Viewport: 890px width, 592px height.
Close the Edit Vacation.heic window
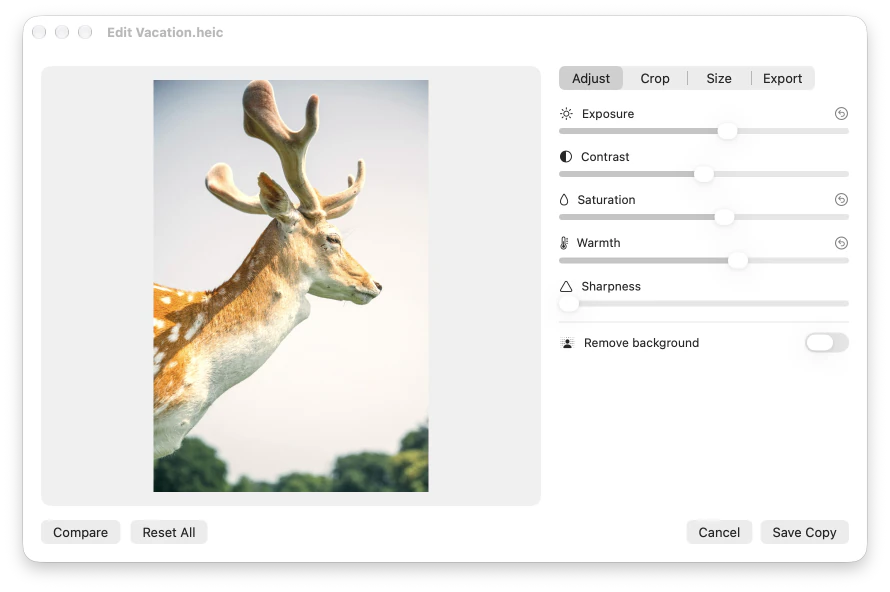pos(39,32)
